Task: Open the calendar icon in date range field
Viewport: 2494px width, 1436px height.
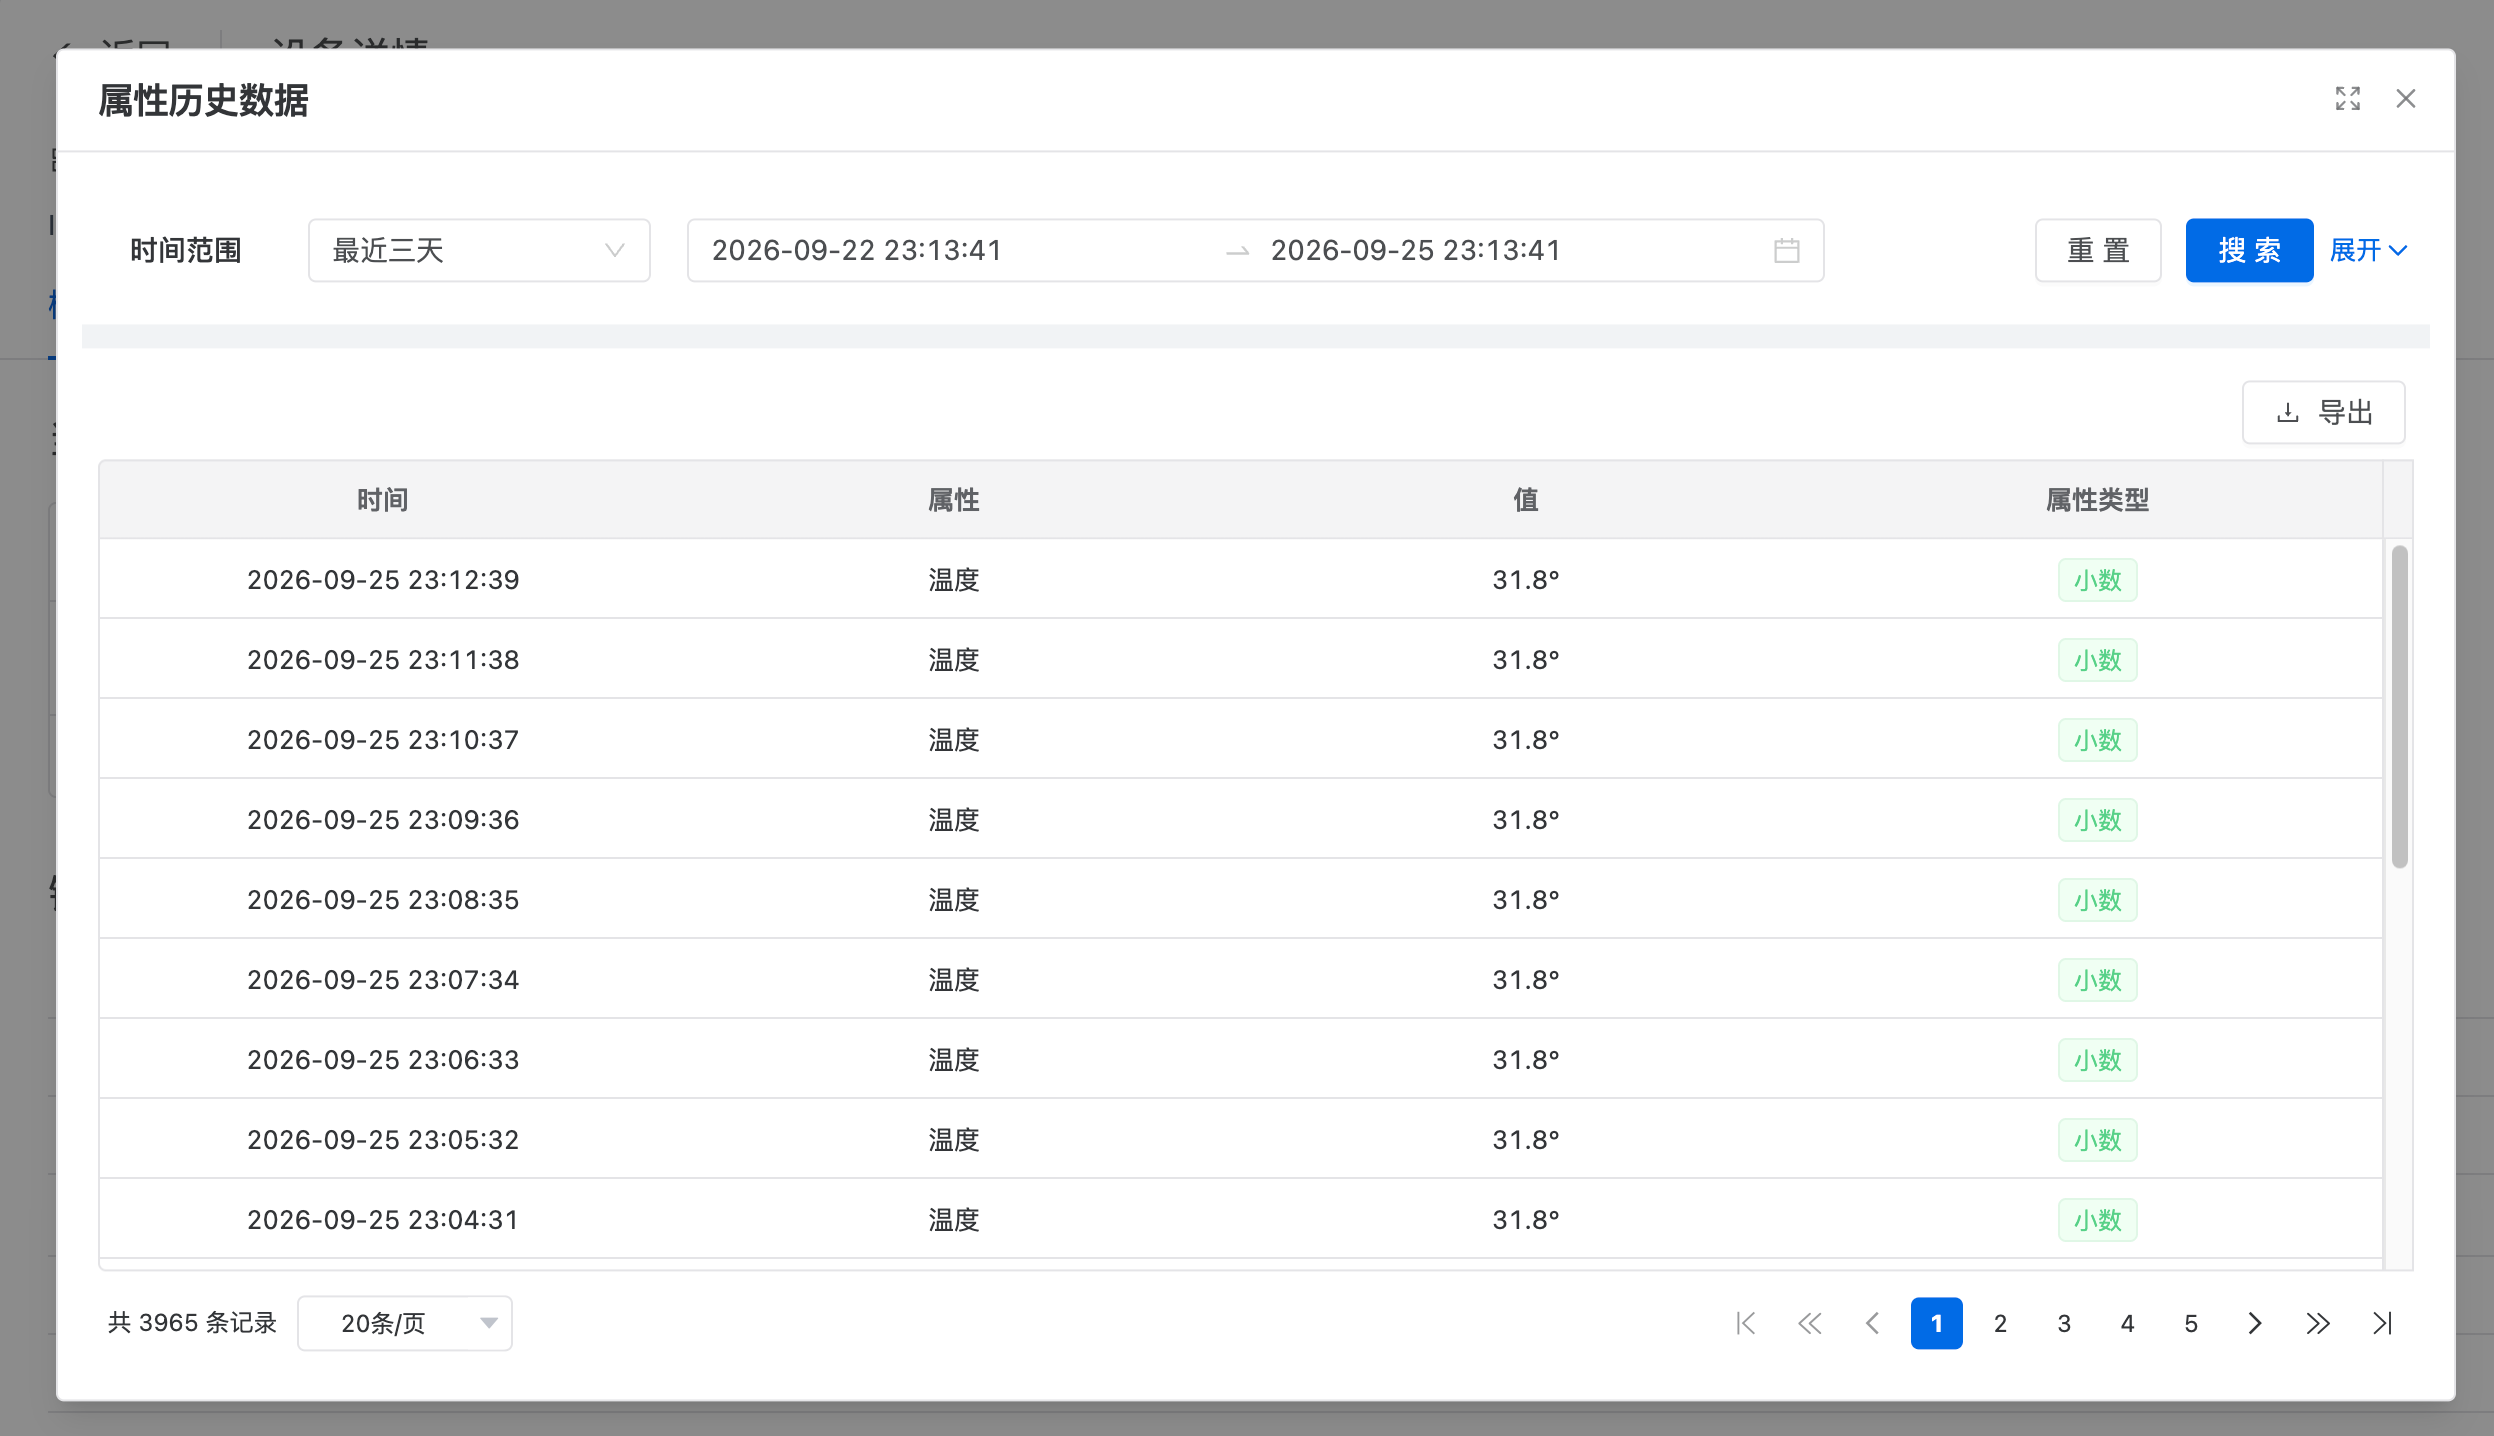Action: [x=1786, y=250]
